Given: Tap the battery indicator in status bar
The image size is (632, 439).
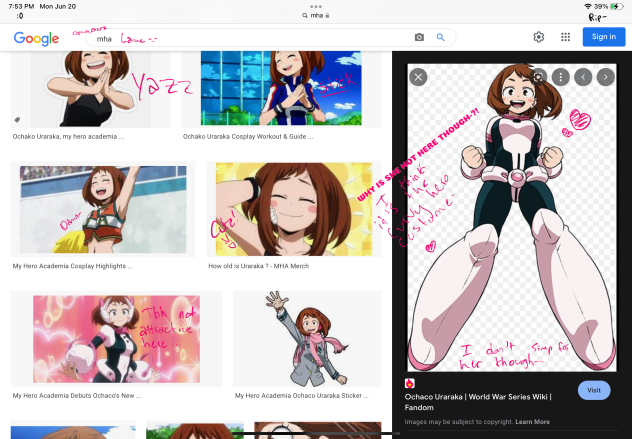Looking at the screenshot, I should [617, 6].
